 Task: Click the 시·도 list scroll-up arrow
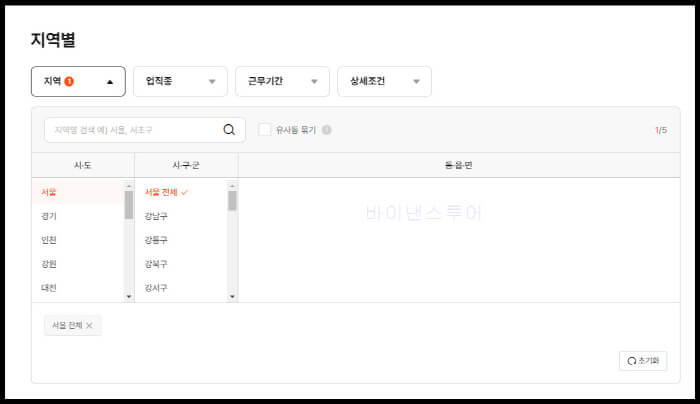point(129,186)
